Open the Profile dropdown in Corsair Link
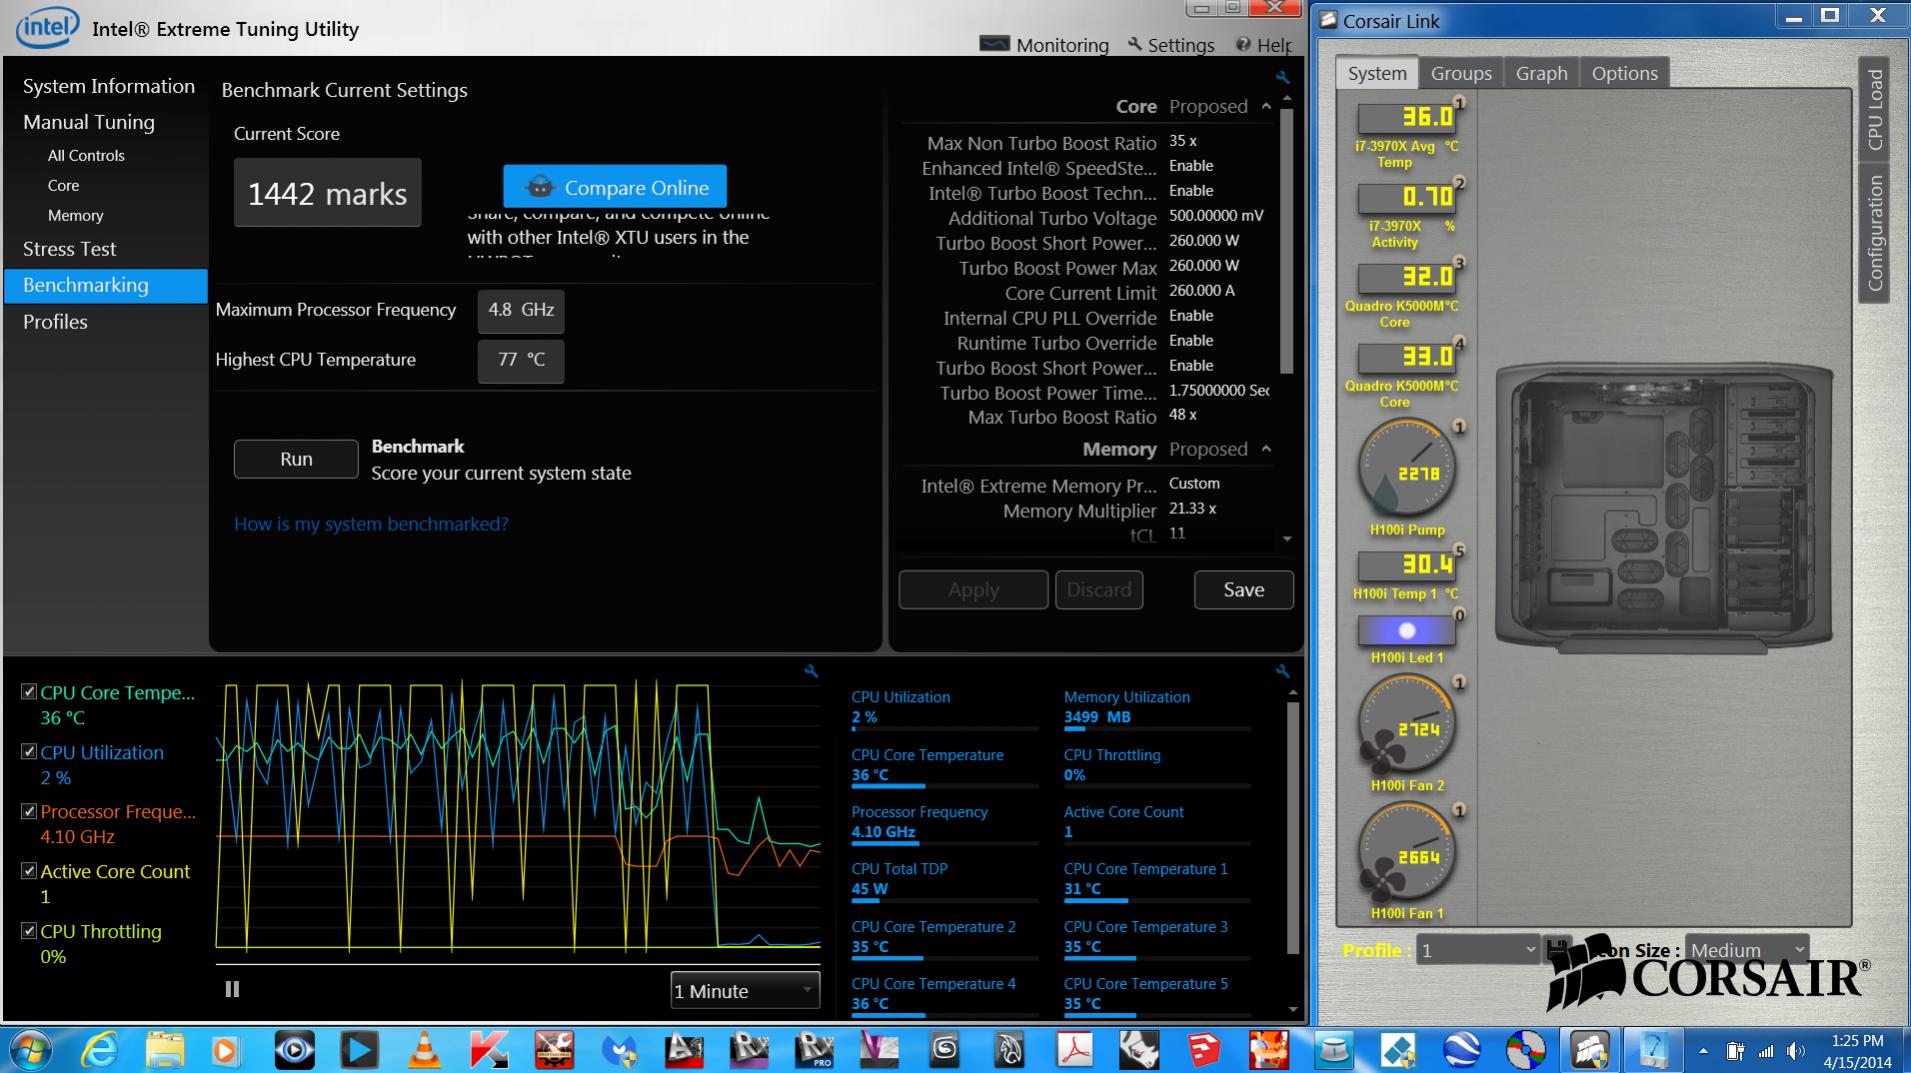1911x1073 pixels. coord(1478,950)
